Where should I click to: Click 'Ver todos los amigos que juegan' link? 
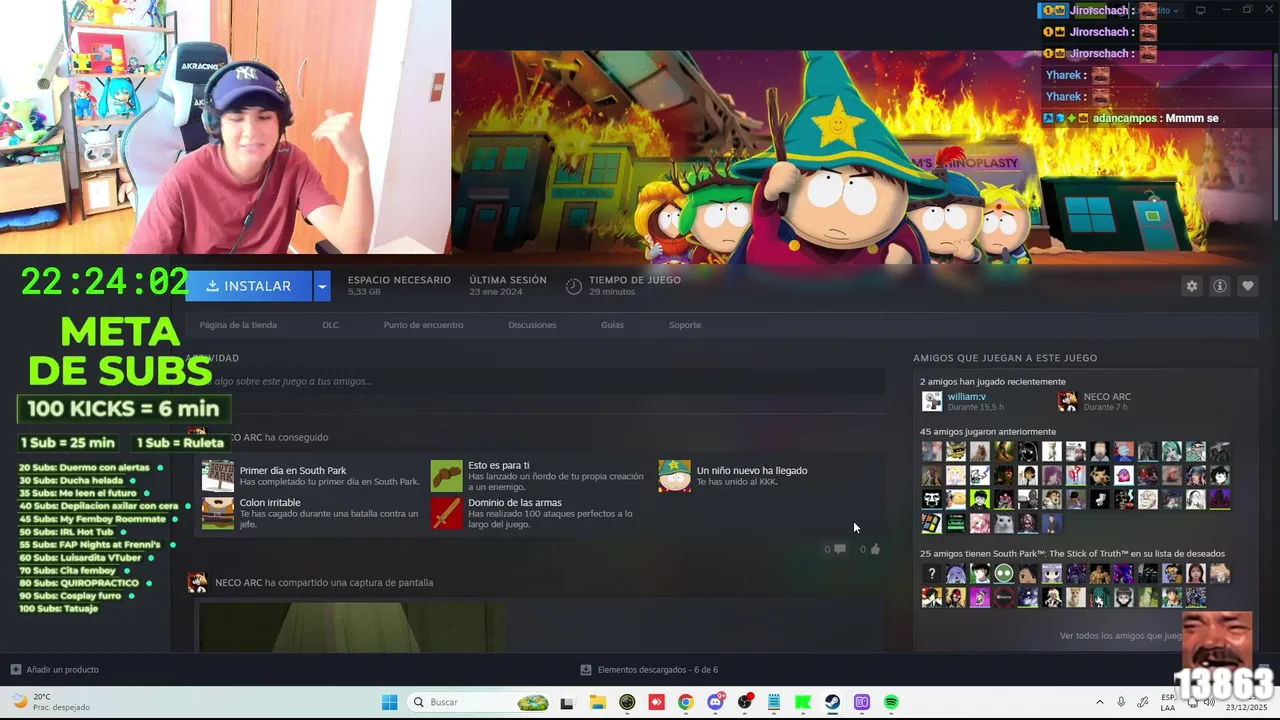tap(1120, 636)
